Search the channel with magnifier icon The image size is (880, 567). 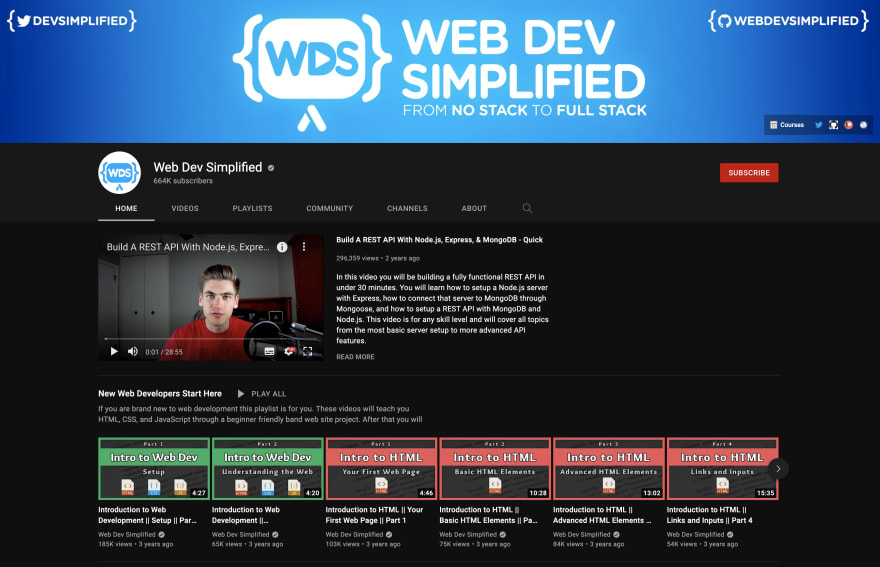click(527, 208)
